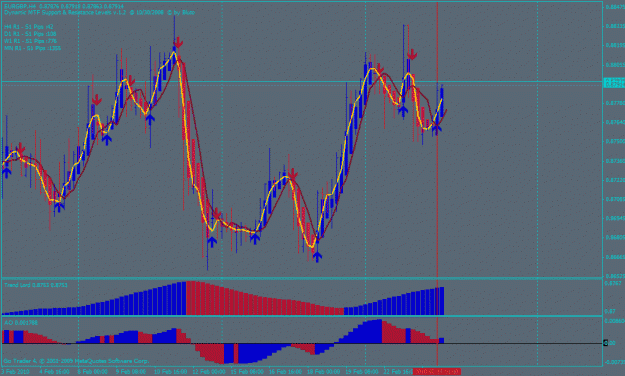Click the Trend Lord indicator label
The image size is (625, 376).
35,285
